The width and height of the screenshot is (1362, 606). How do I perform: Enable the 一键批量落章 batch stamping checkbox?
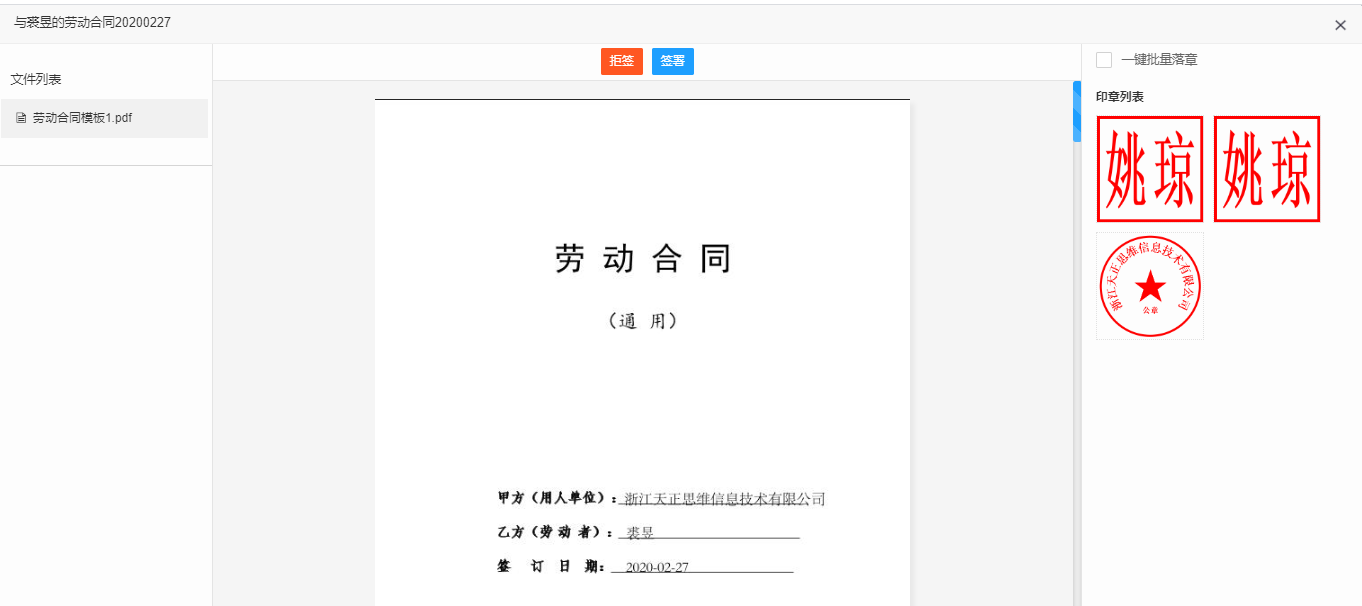1103,59
